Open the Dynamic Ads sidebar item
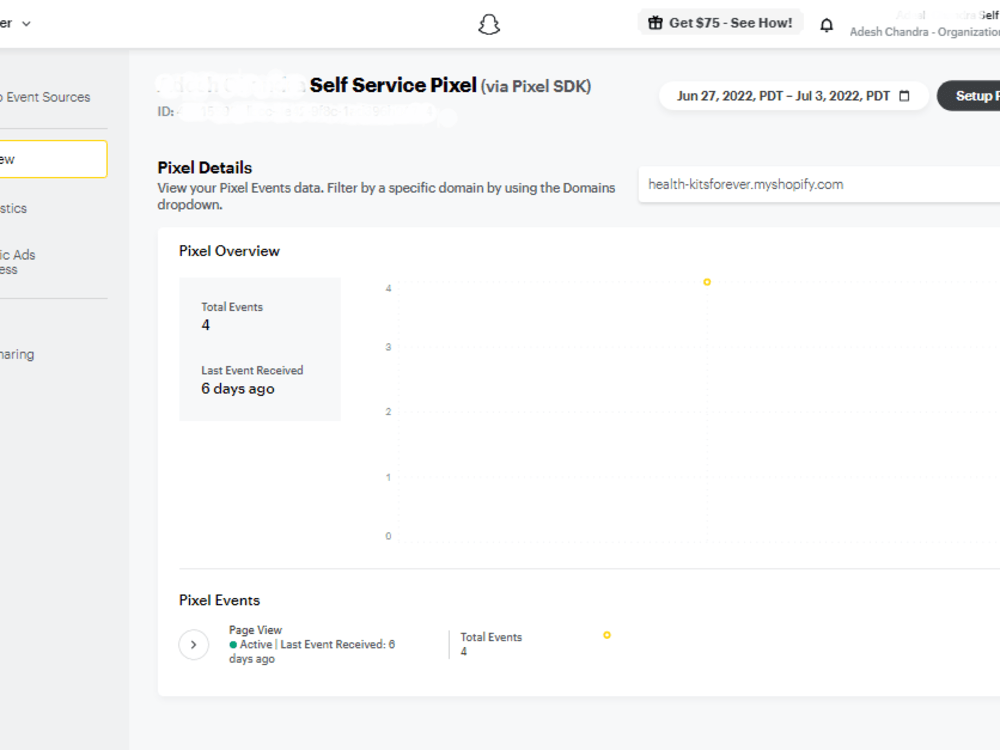The image size is (1000, 750). pos(18,262)
